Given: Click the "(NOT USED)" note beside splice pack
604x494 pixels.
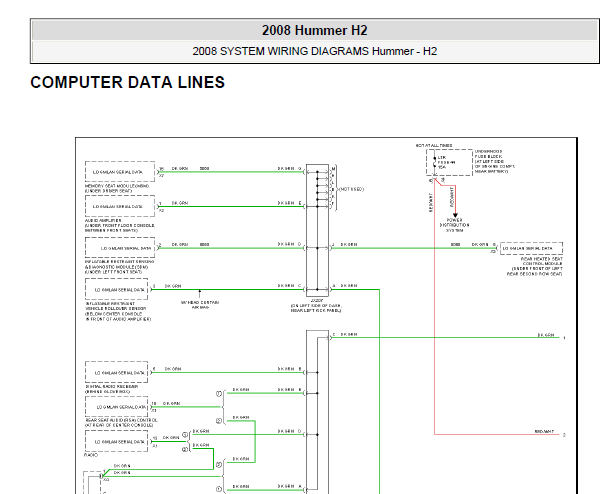Looking at the screenshot, I should 351,189.
